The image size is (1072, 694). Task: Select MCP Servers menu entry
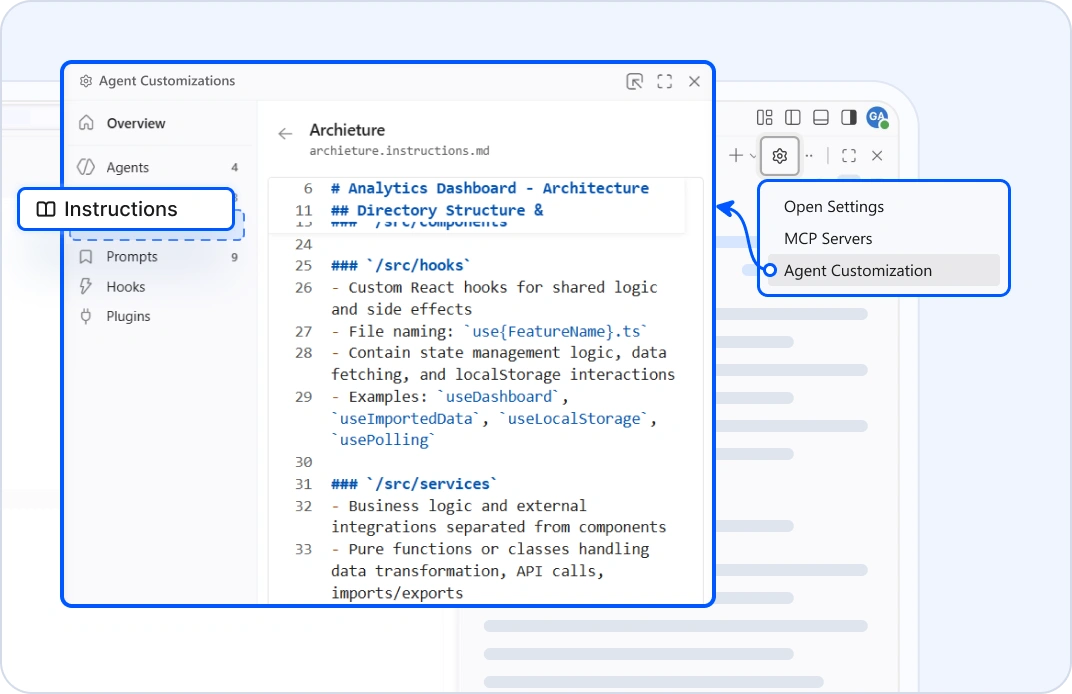(828, 239)
